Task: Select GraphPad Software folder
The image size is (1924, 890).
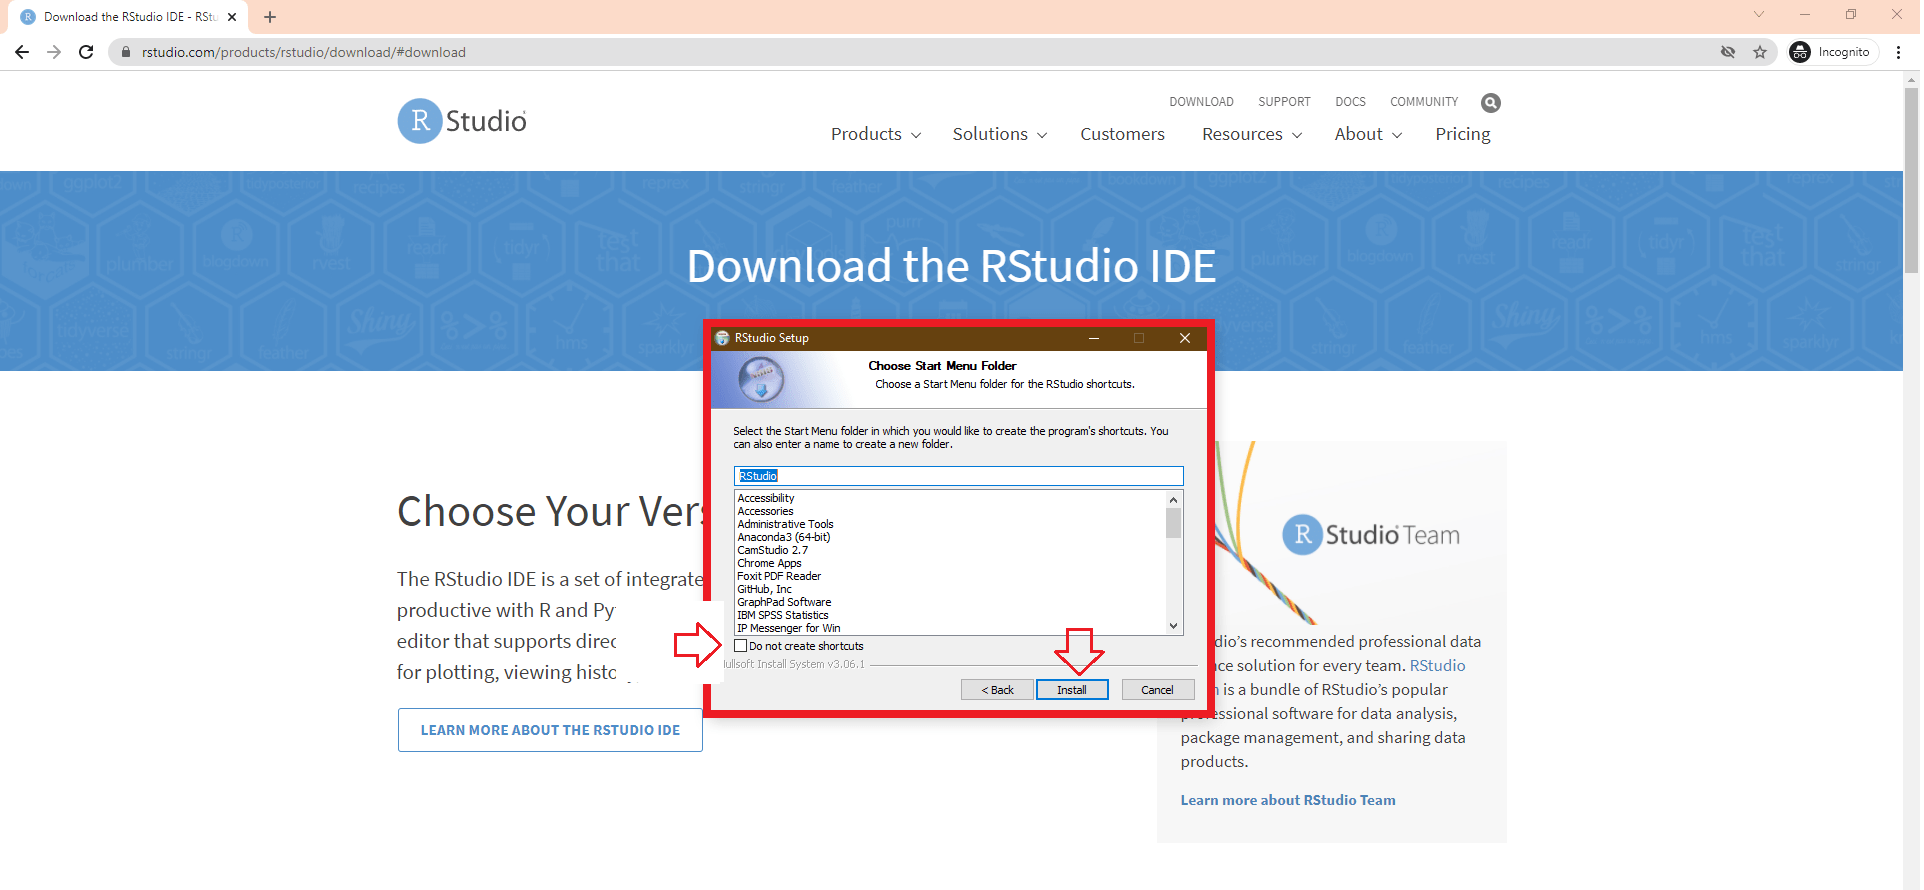Action: tap(784, 602)
